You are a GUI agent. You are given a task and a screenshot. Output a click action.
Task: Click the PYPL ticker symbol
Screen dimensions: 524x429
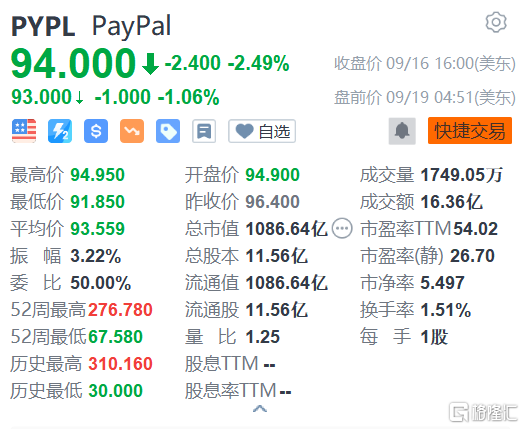(x=43, y=26)
